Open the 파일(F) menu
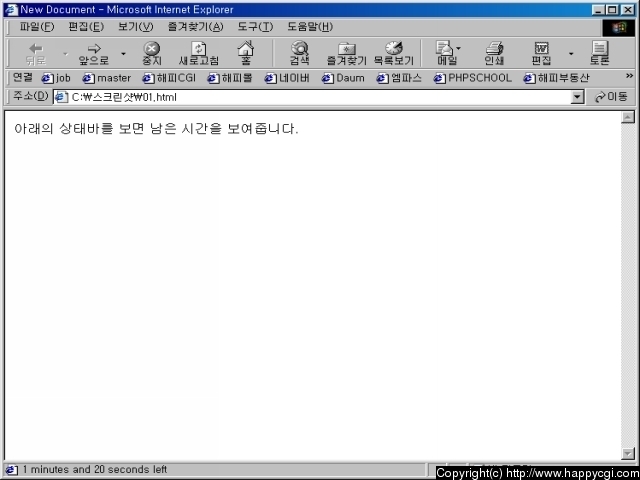640x480 pixels. (x=37, y=27)
